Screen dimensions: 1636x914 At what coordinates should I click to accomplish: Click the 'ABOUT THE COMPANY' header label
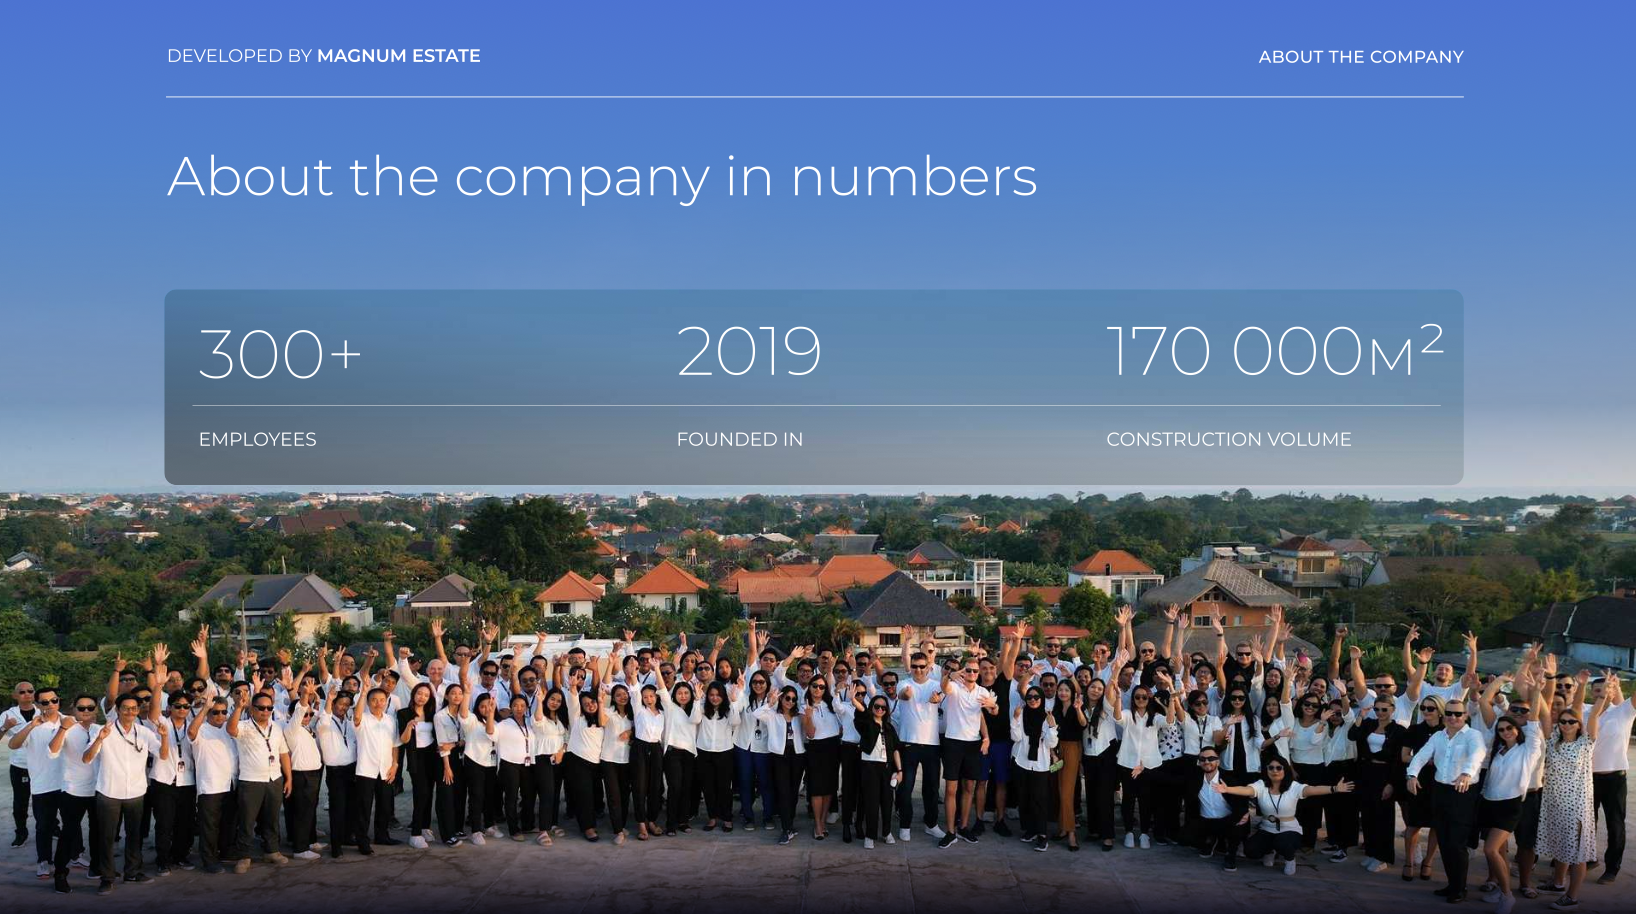[1361, 57]
